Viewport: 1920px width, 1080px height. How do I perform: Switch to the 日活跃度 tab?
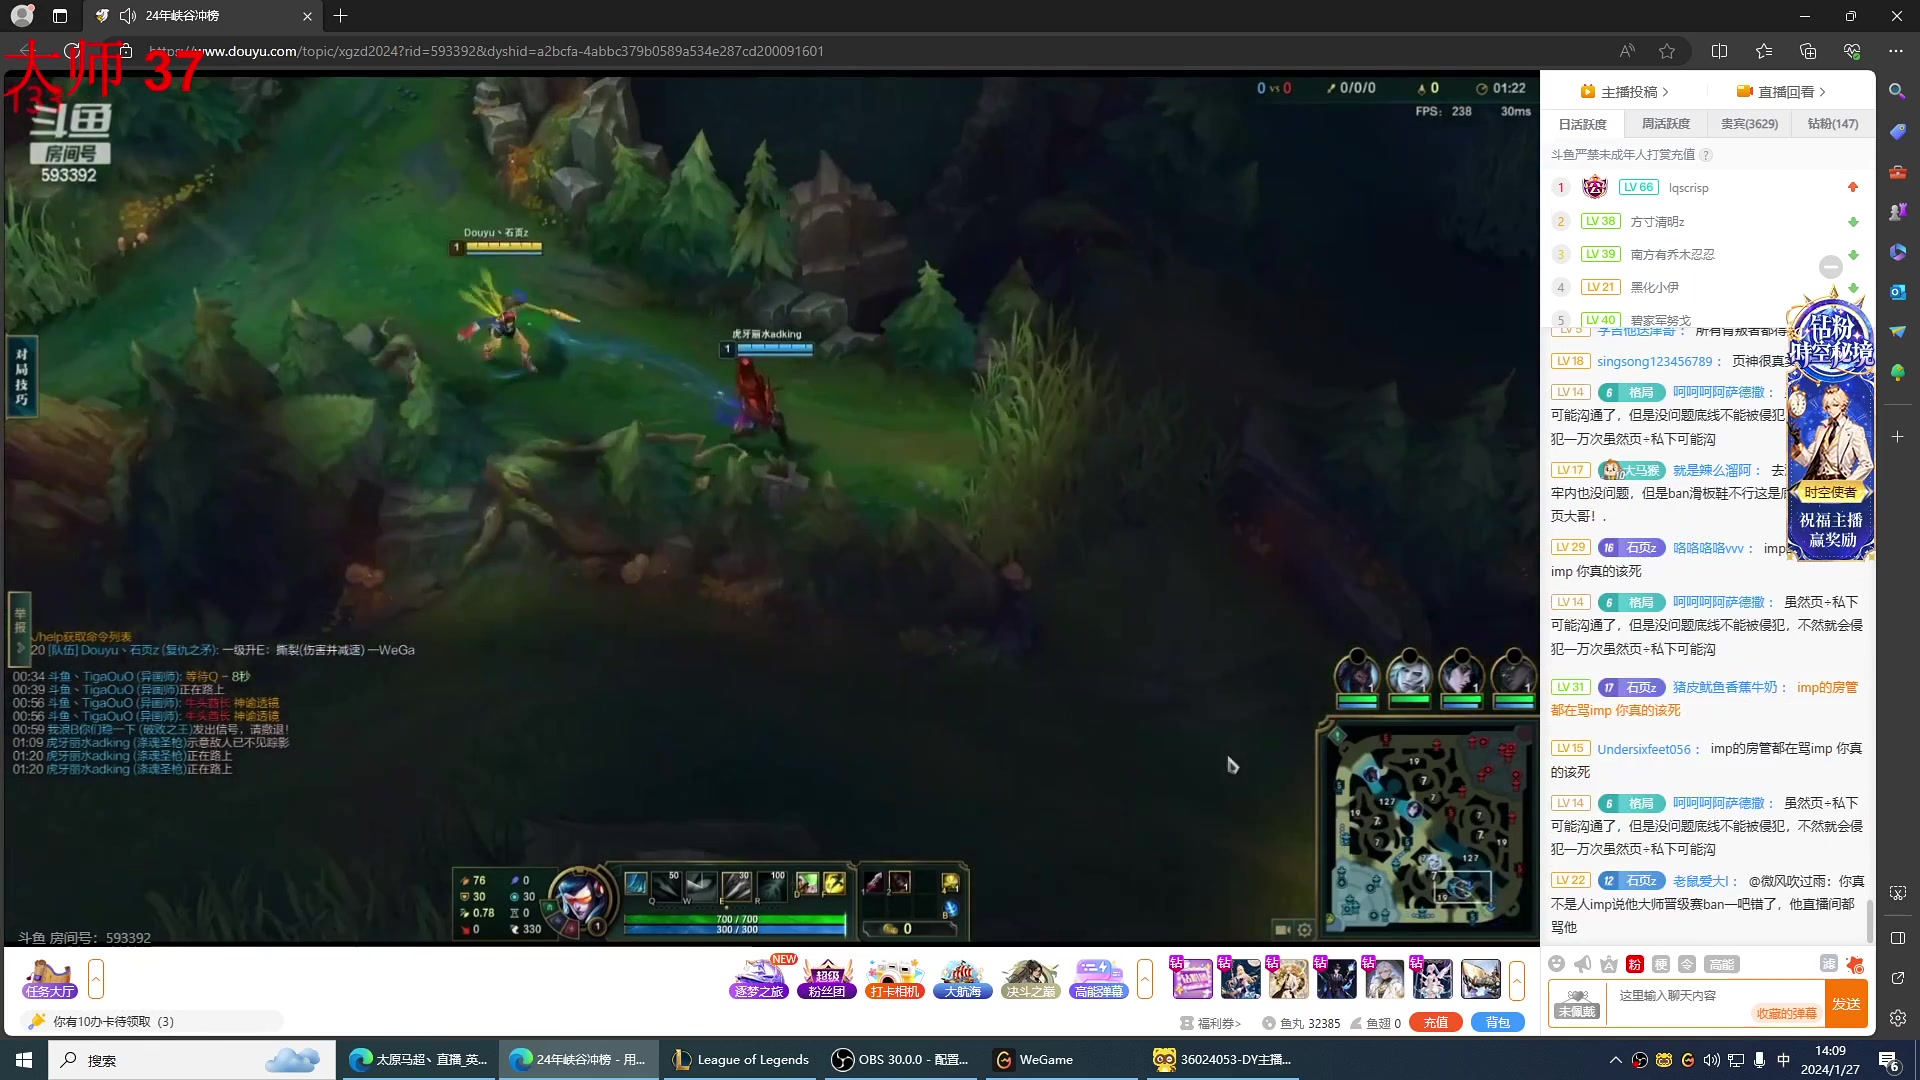click(x=1582, y=124)
